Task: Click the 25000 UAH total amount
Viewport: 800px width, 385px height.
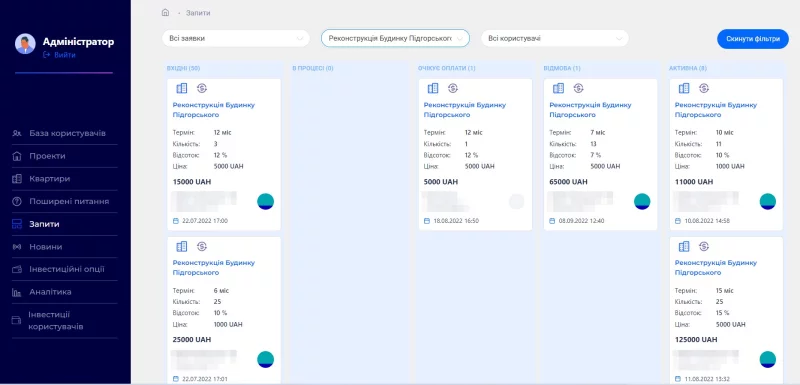Action: pyautogui.click(x=192, y=340)
